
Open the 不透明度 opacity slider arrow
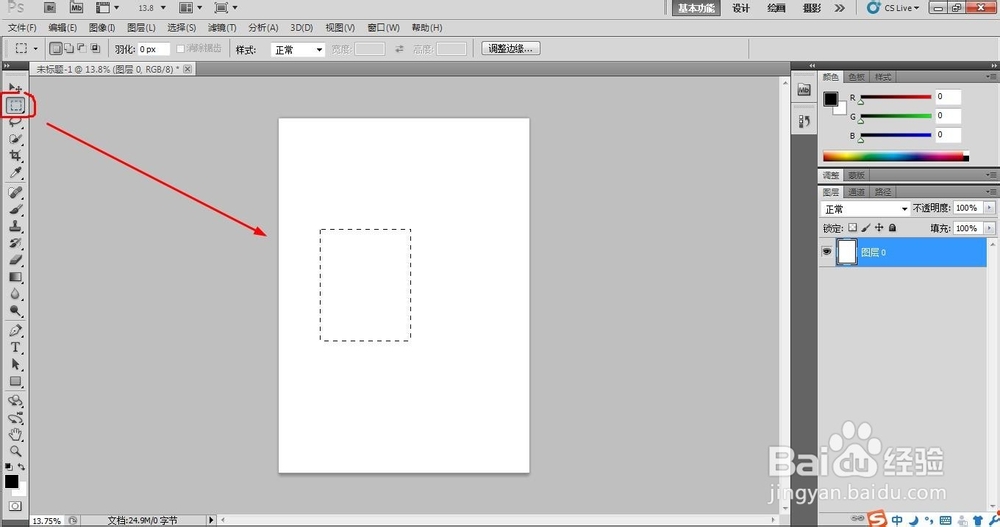(x=989, y=208)
